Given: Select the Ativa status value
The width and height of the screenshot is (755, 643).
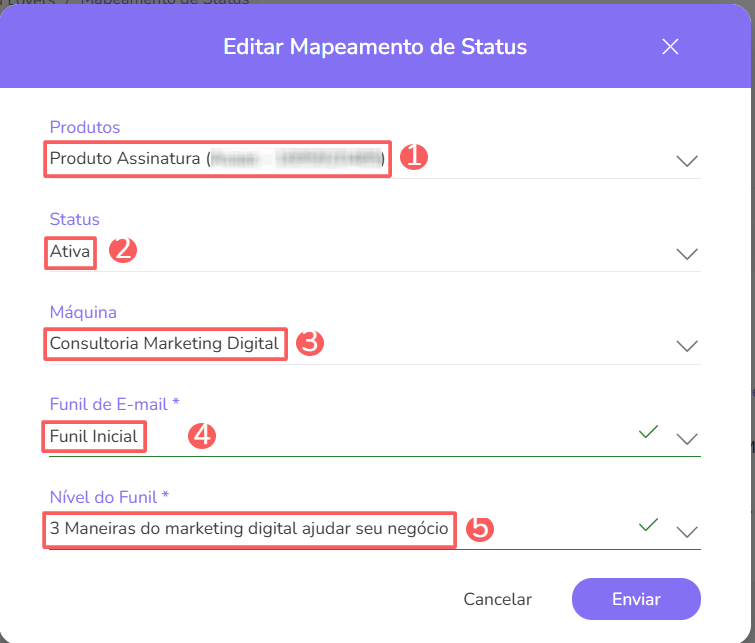Looking at the screenshot, I should click(70, 251).
